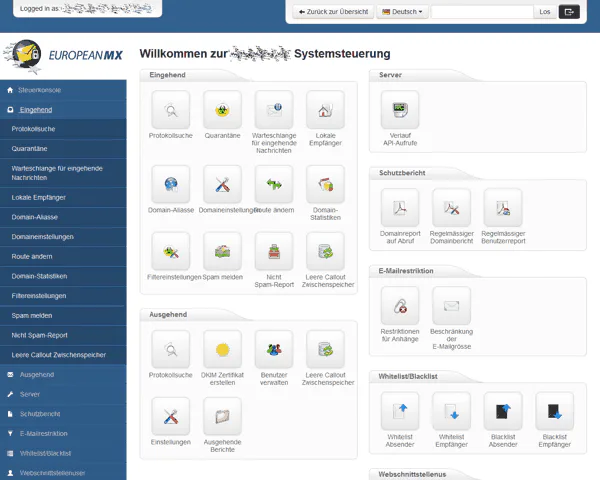
Task: Select Protokollsuche in sidebar menu
Action: pos(63,129)
